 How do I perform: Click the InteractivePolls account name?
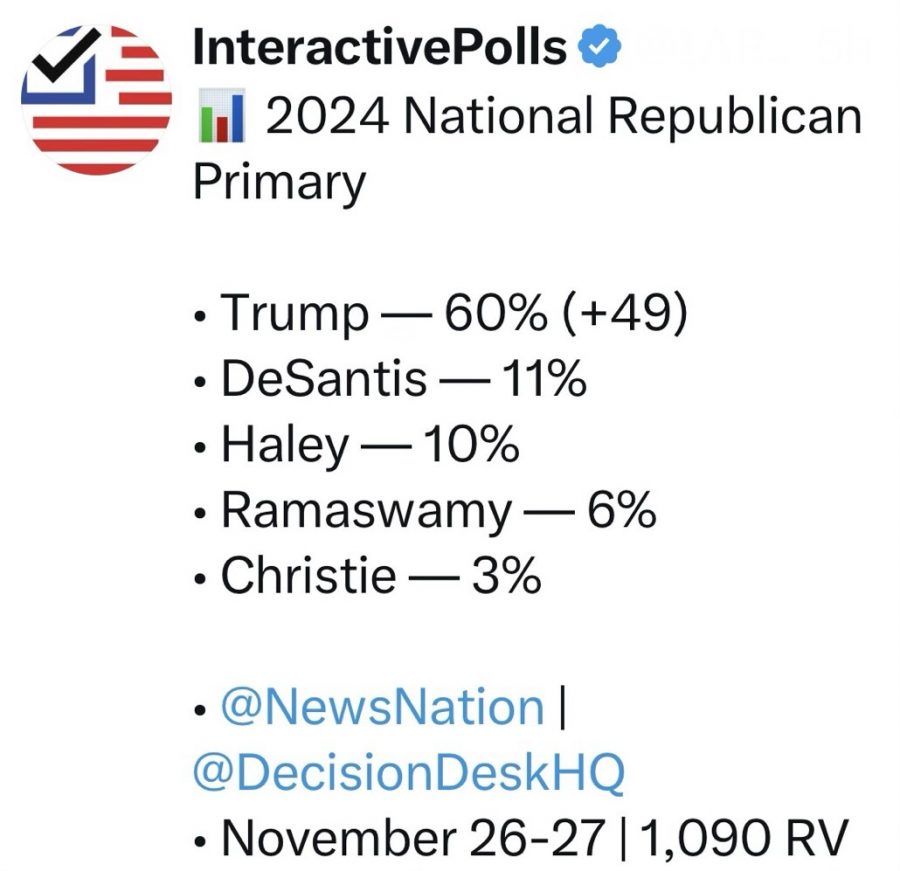(379, 46)
